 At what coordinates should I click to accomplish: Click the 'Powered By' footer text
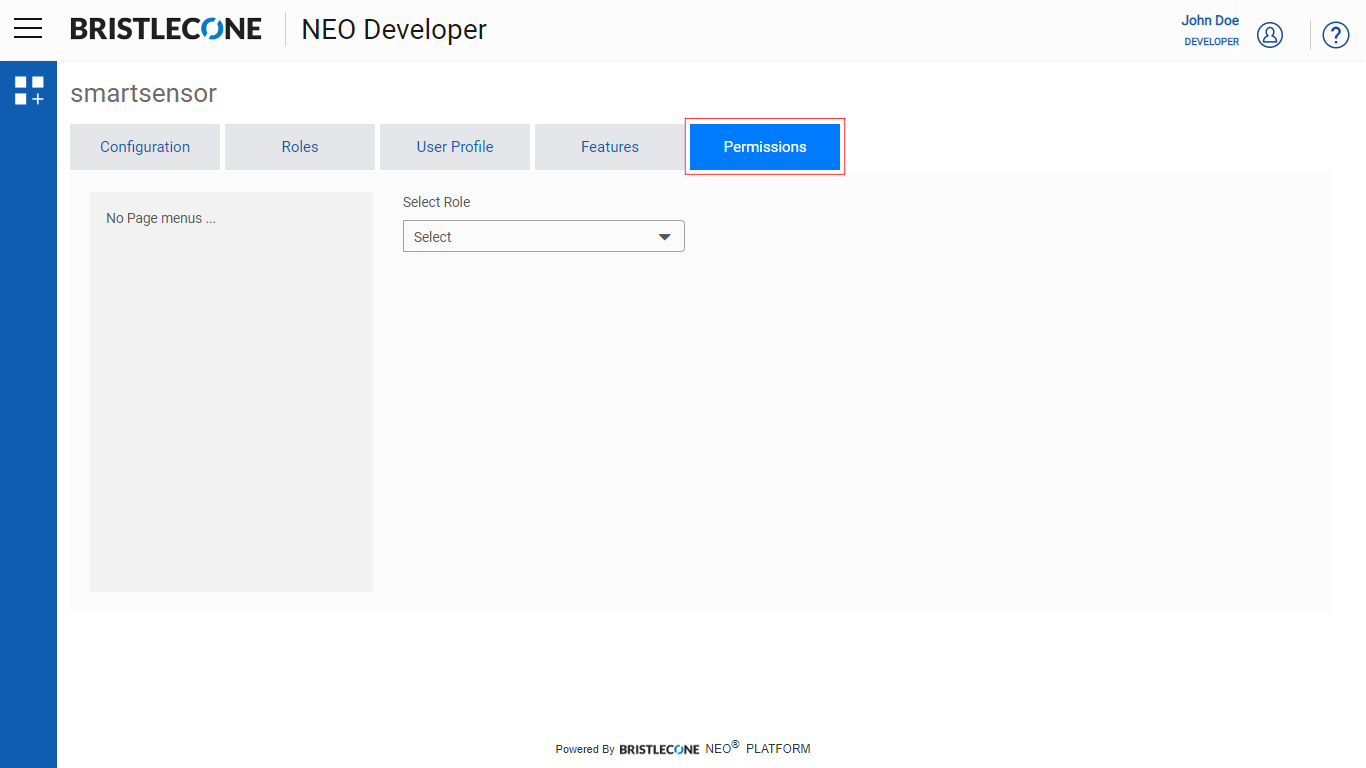click(585, 749)
